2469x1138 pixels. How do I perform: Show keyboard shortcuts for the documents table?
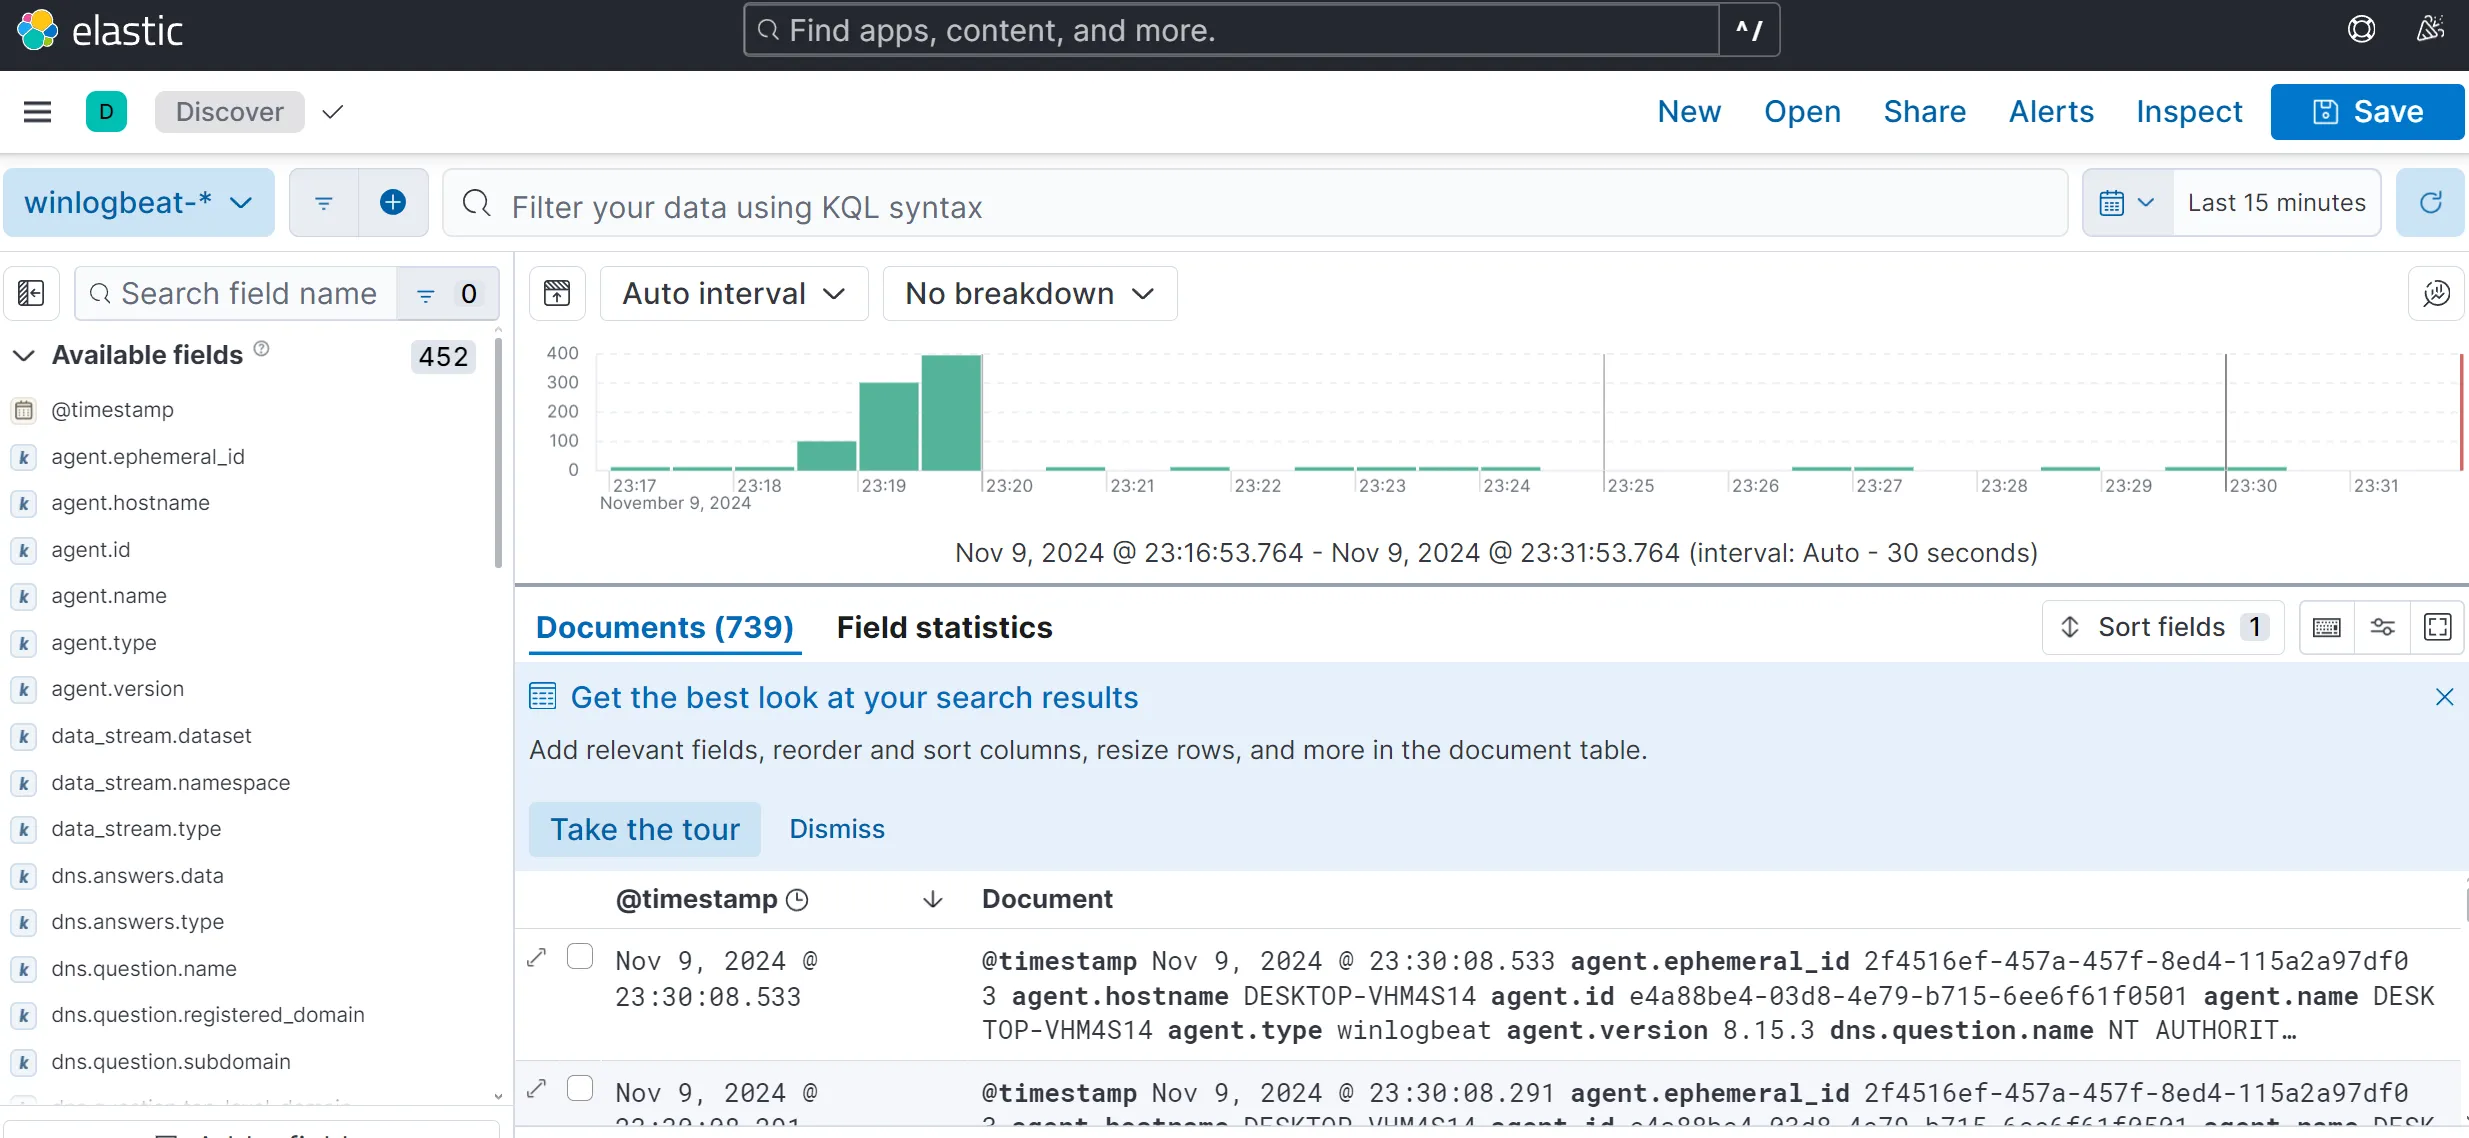(x=2326, y=627)
